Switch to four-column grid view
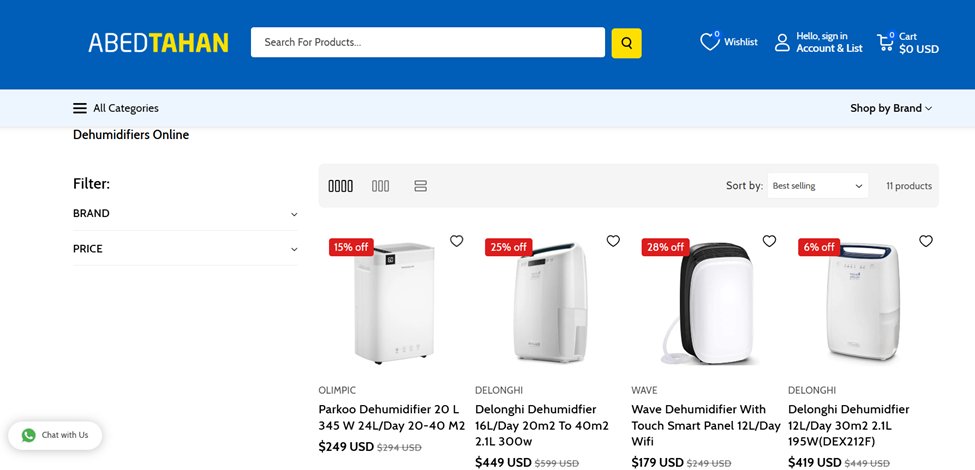The width and height of the screenshot is (975, 470). pos(340,186)
